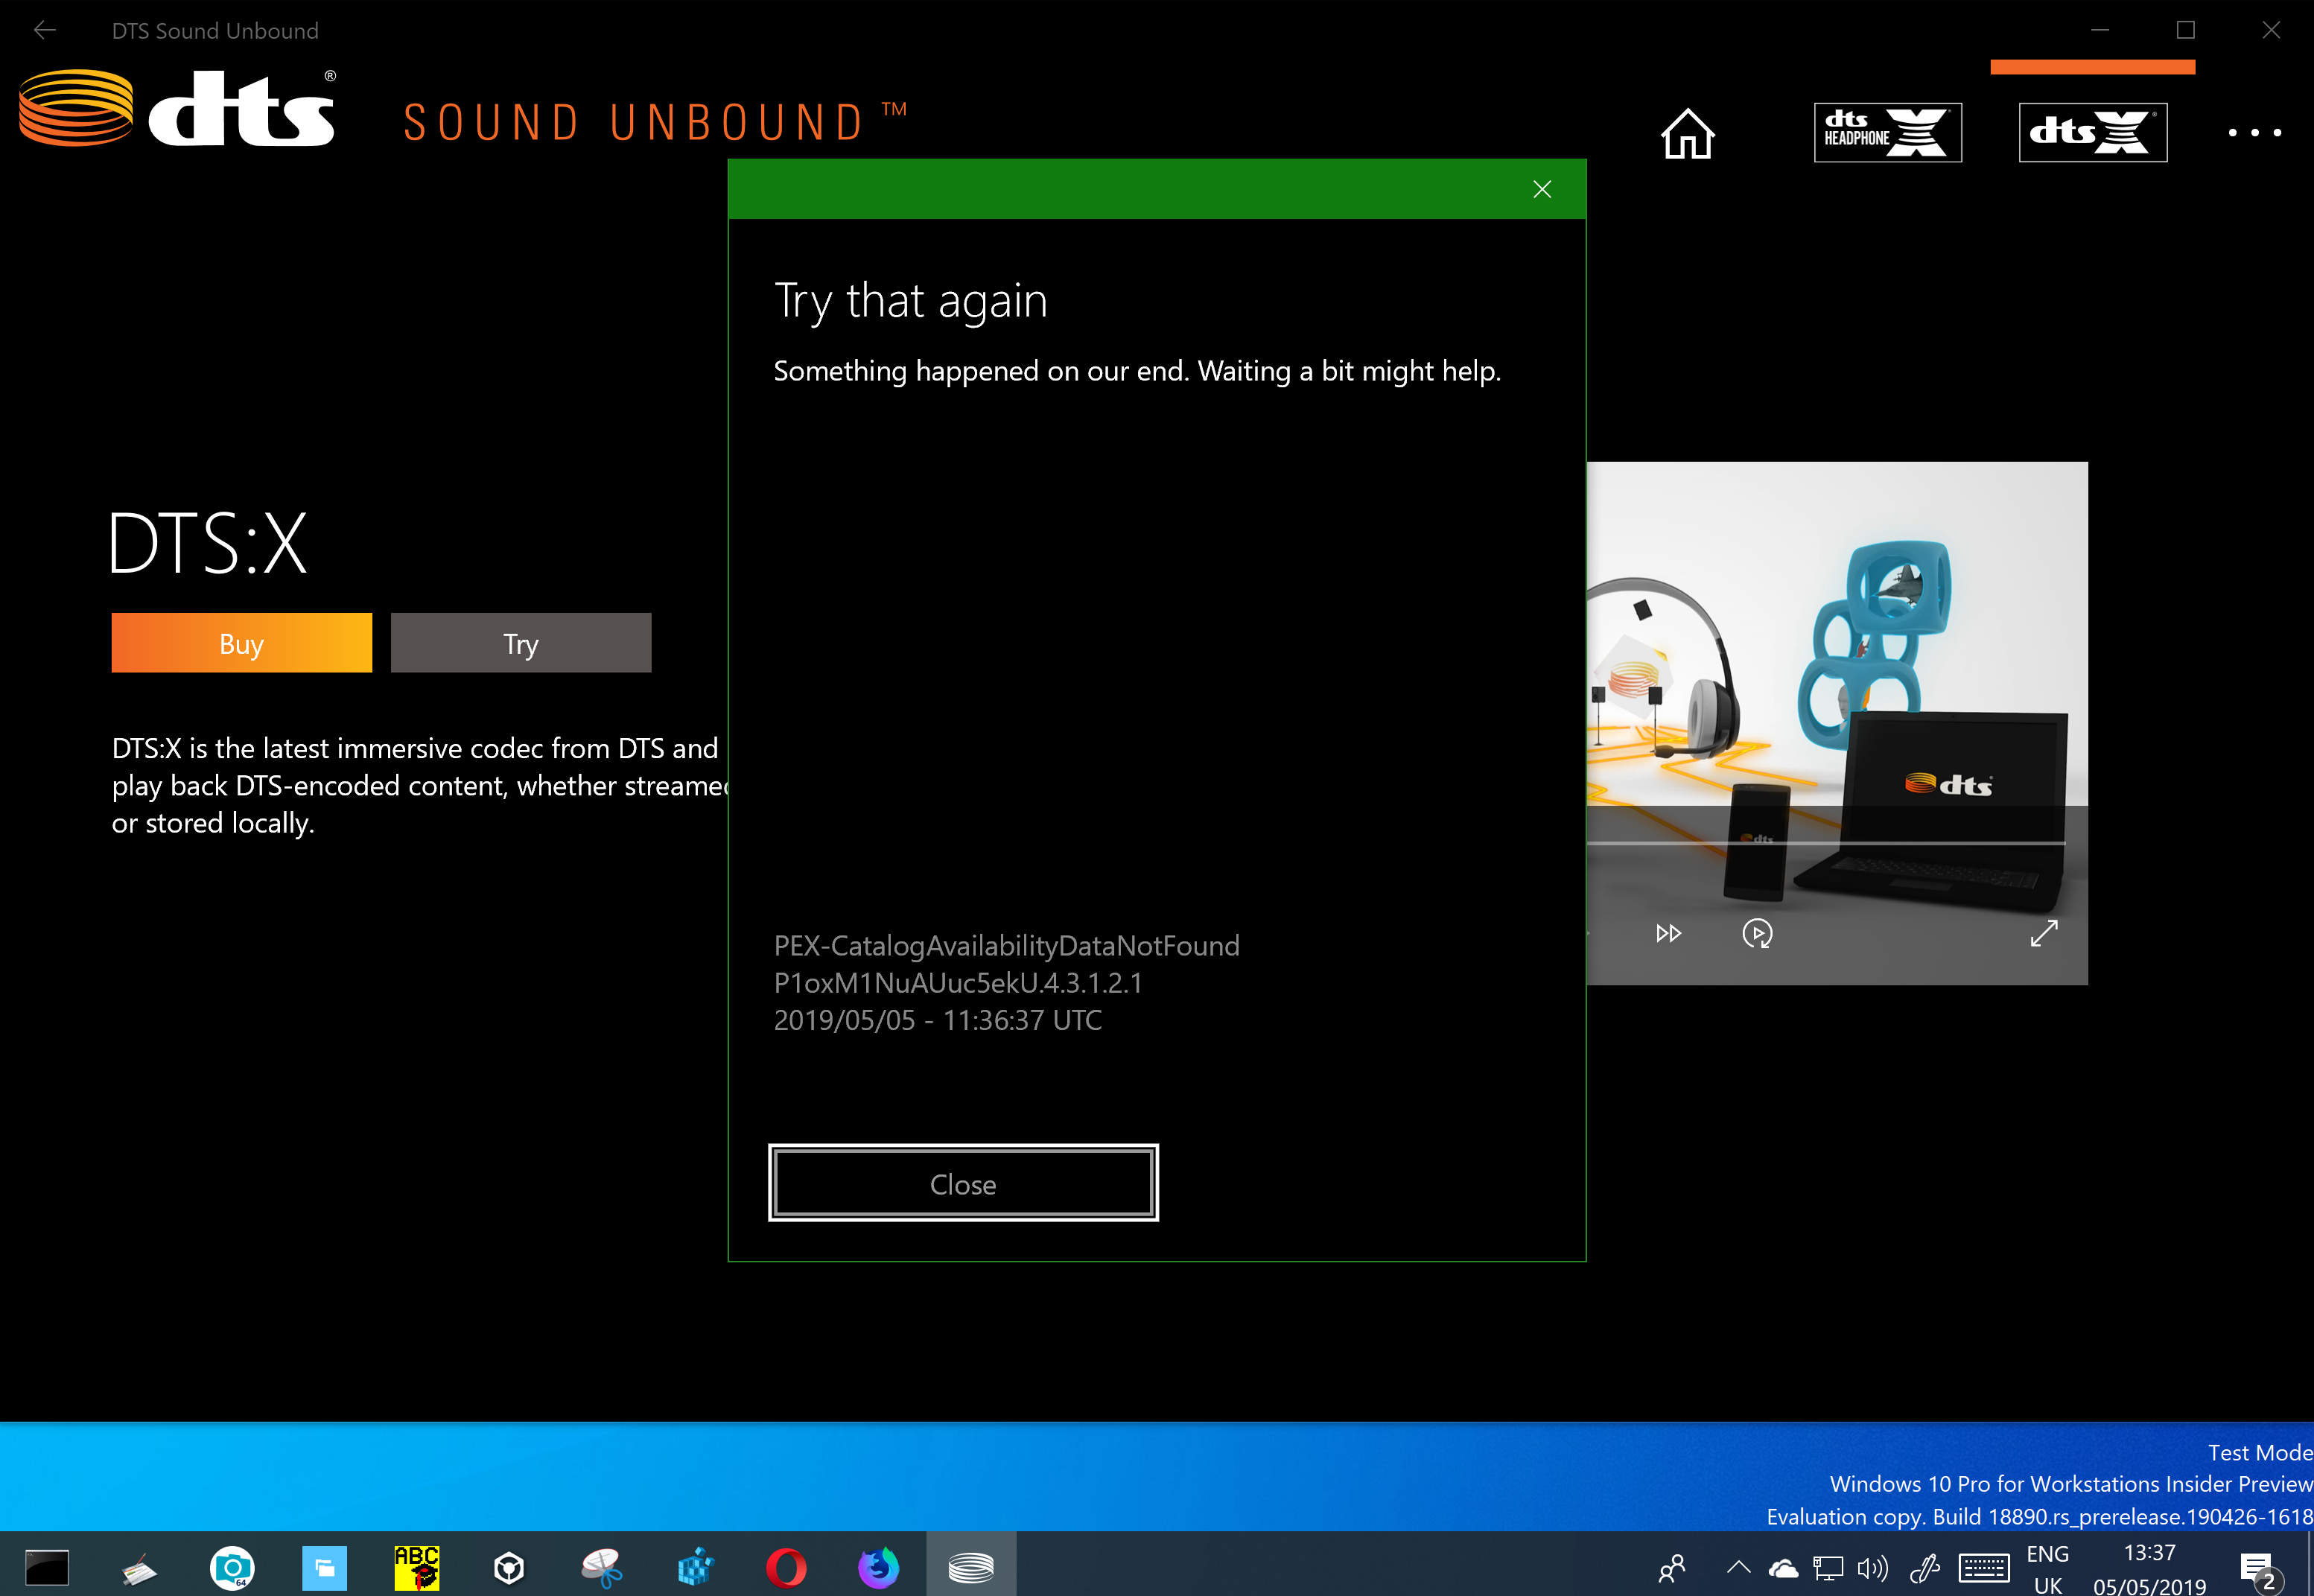Click the Close button in dialog
2314x1596 pixels.
[x=963, y=1182]
